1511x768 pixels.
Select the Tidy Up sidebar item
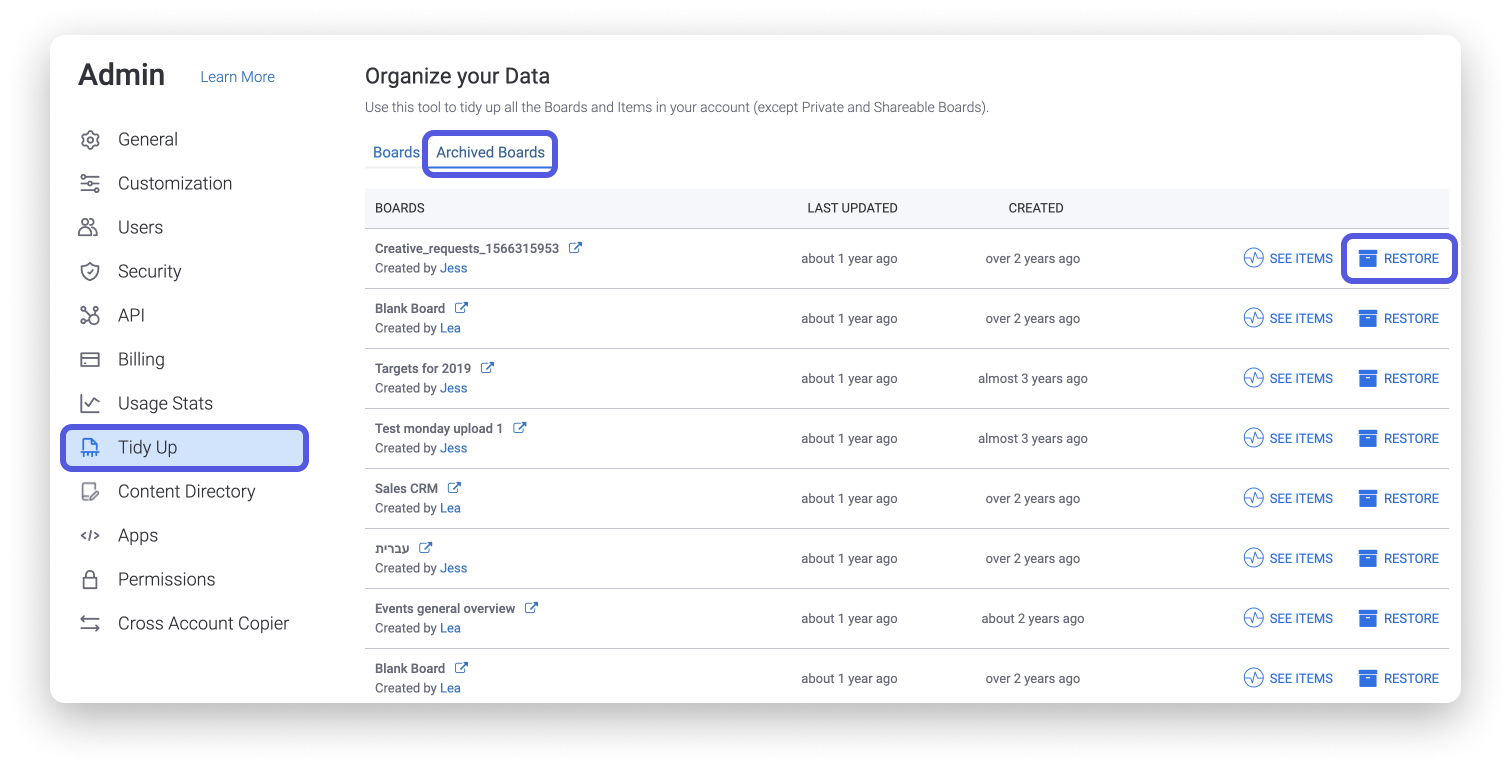tap(185, 447)
